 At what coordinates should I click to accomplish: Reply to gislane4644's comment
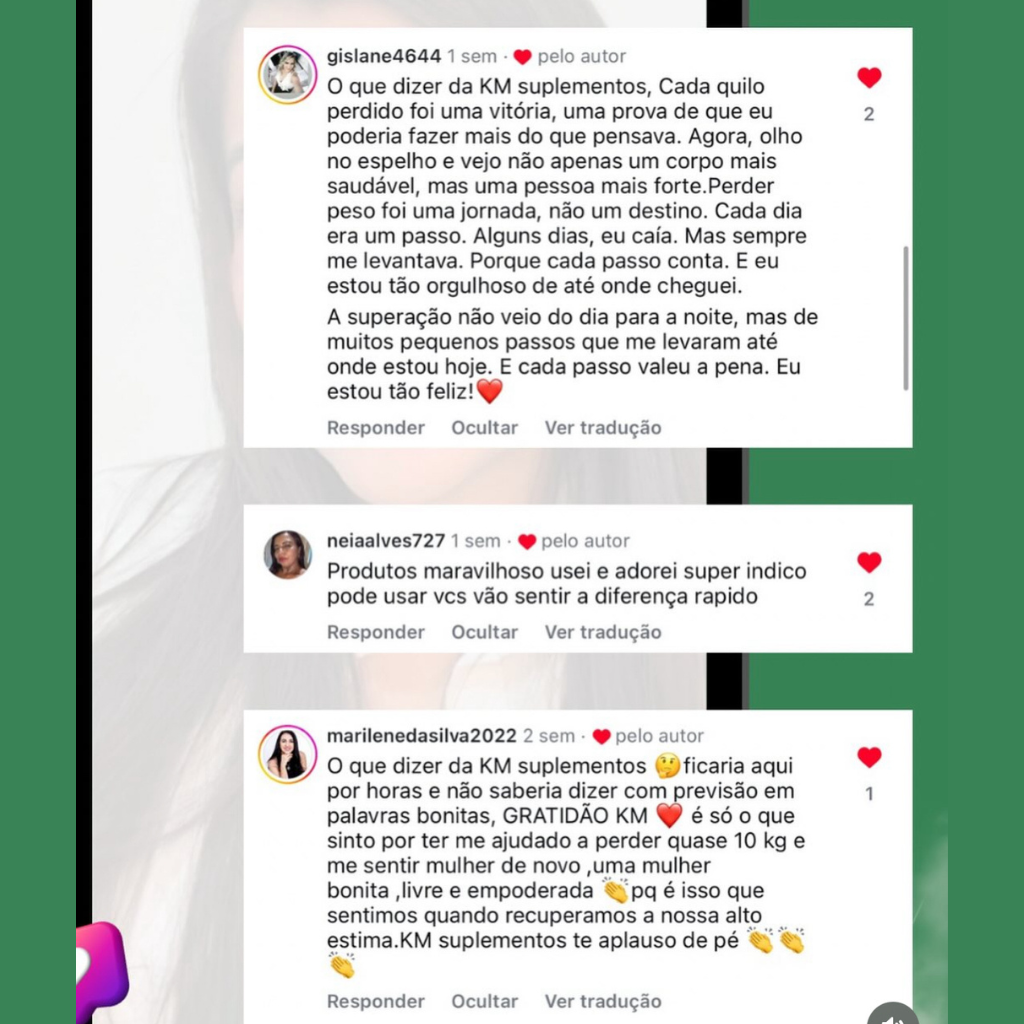click(376, 428)
